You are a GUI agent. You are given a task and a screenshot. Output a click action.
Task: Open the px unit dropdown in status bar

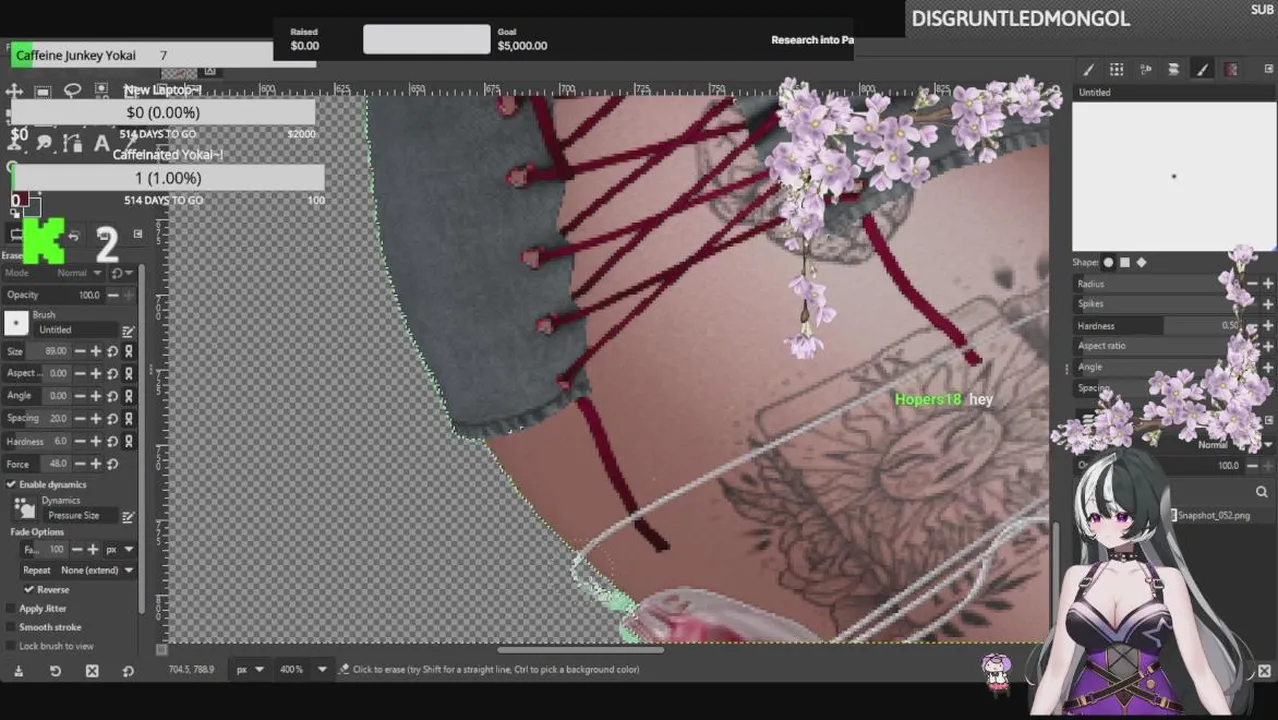(251, 669)
